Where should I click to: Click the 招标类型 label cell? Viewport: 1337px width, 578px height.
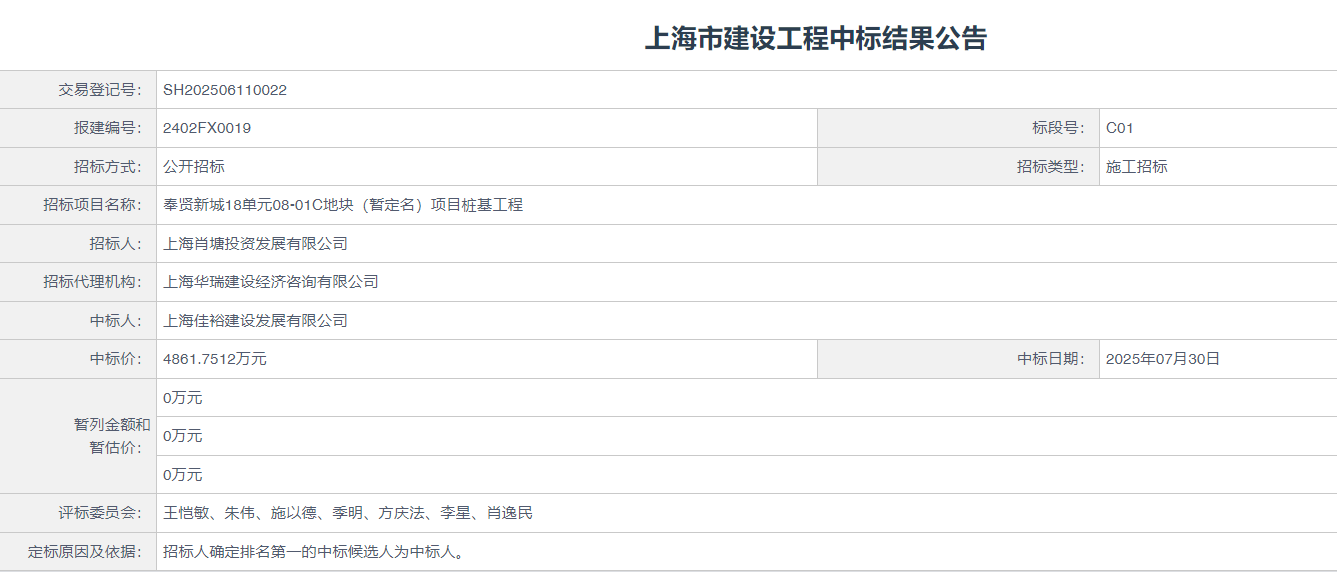(x=1050, y=167)
